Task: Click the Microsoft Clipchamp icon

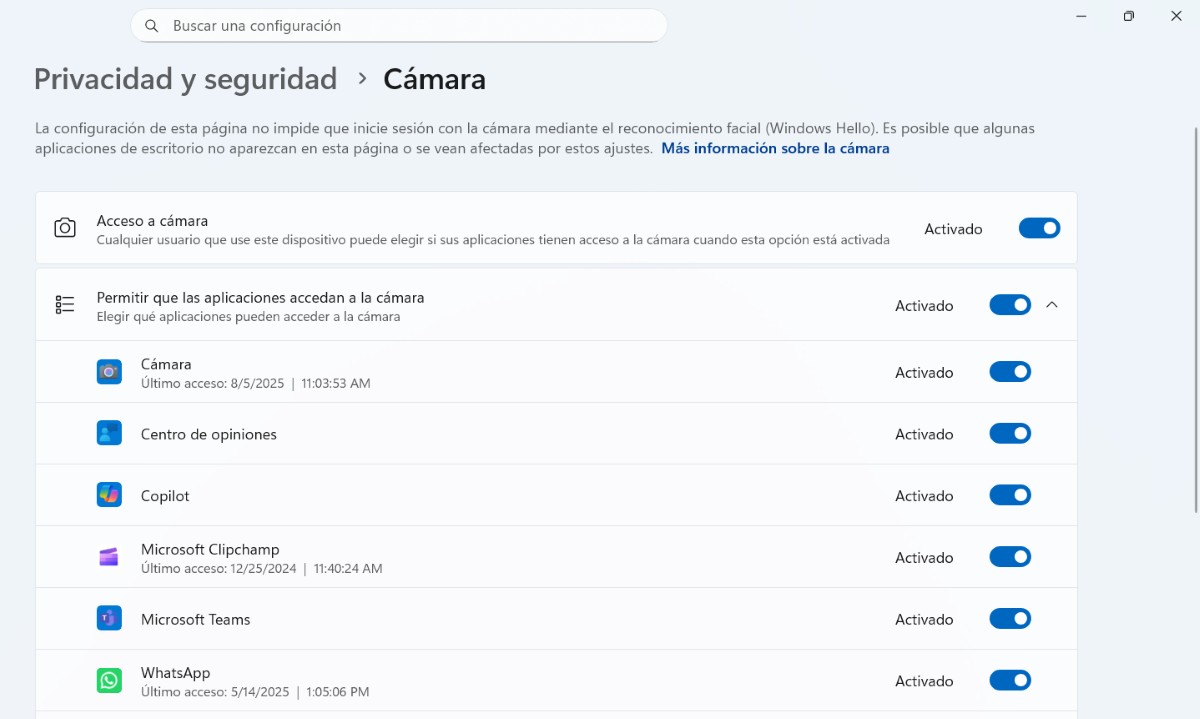Action: click(109, 557)
